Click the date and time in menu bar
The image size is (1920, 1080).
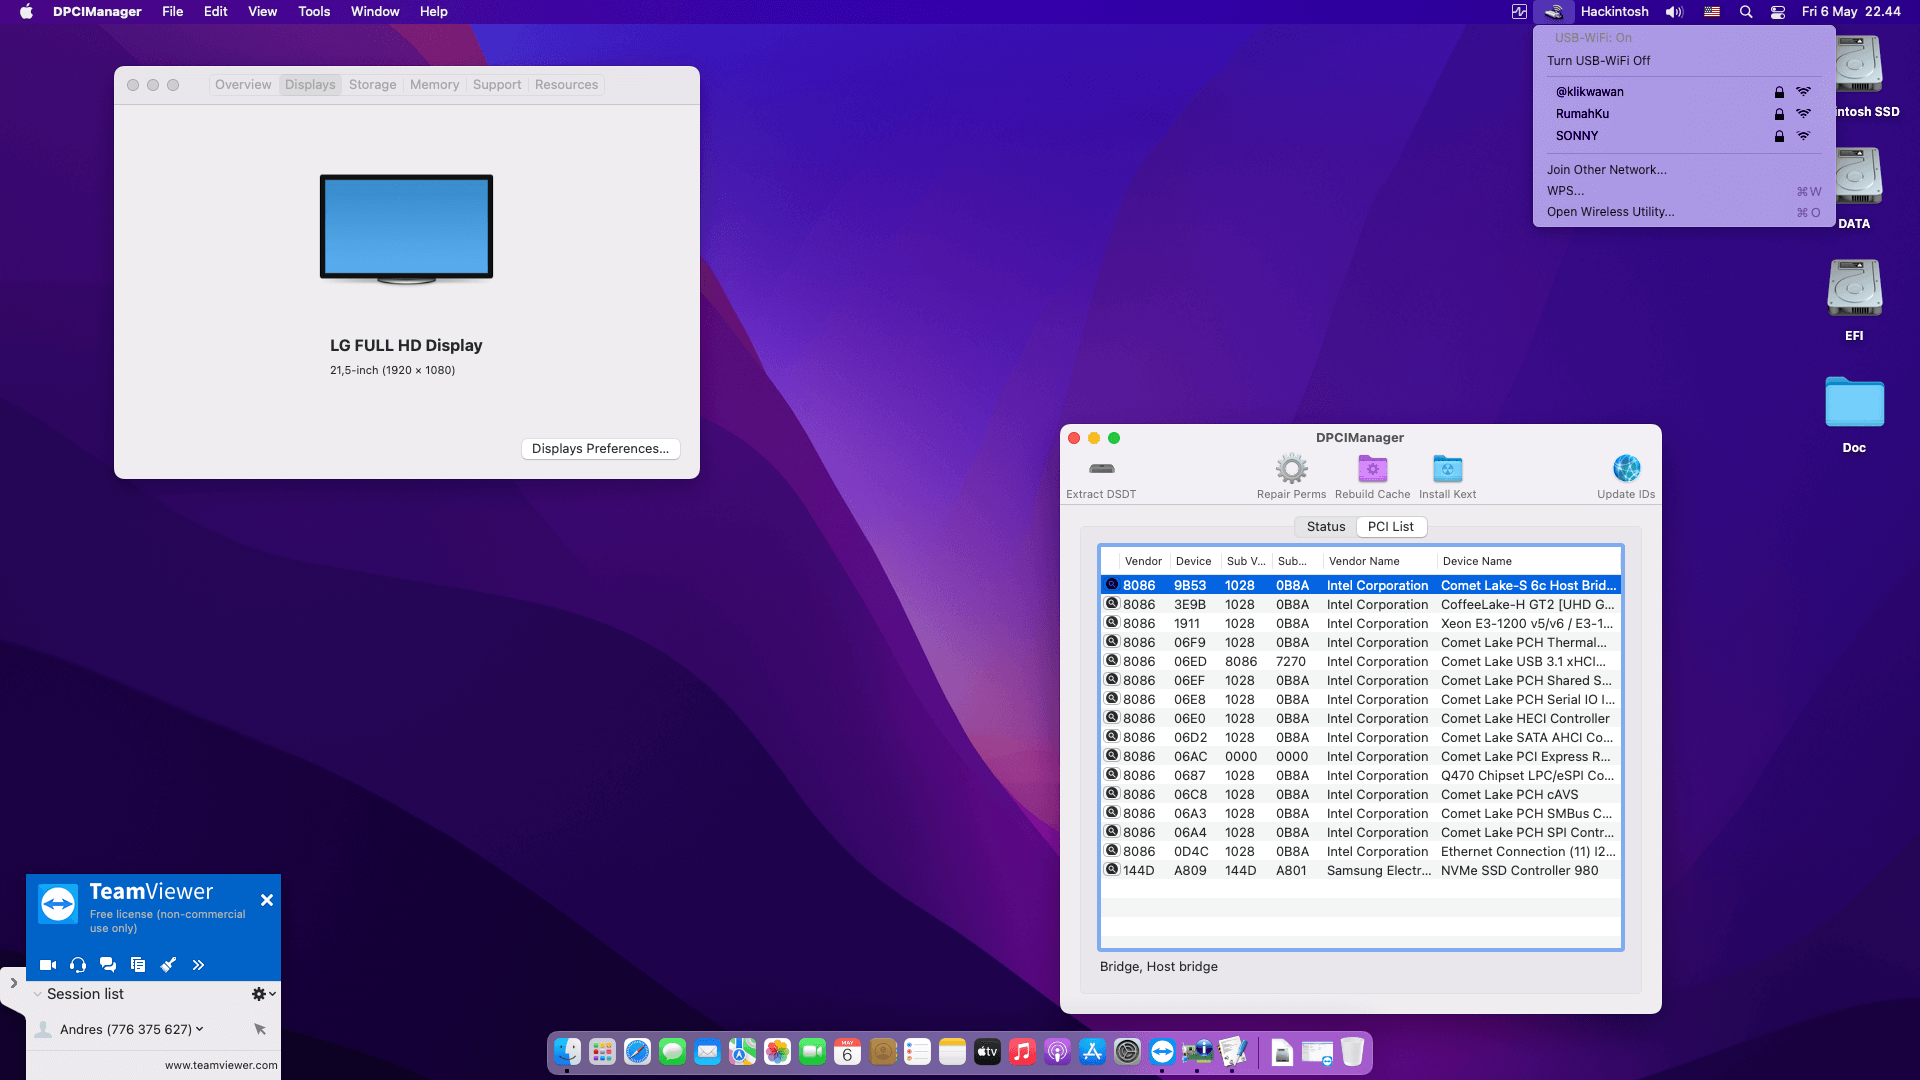[1851, 12]
